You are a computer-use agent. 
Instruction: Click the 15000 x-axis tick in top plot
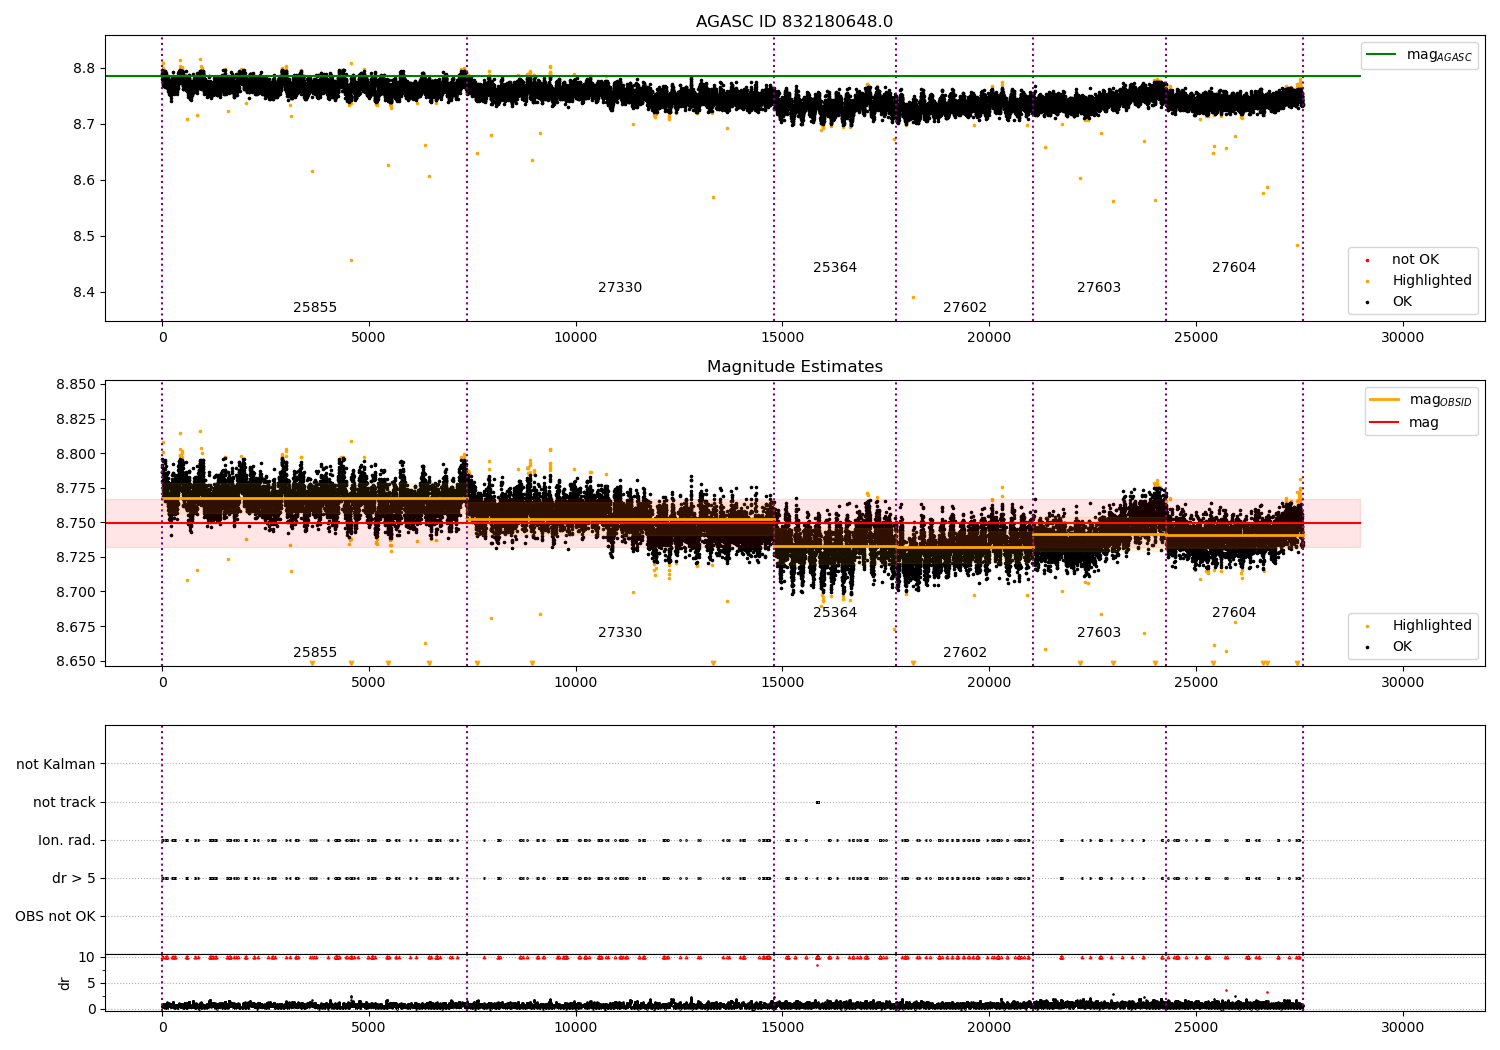click(782, 338)
